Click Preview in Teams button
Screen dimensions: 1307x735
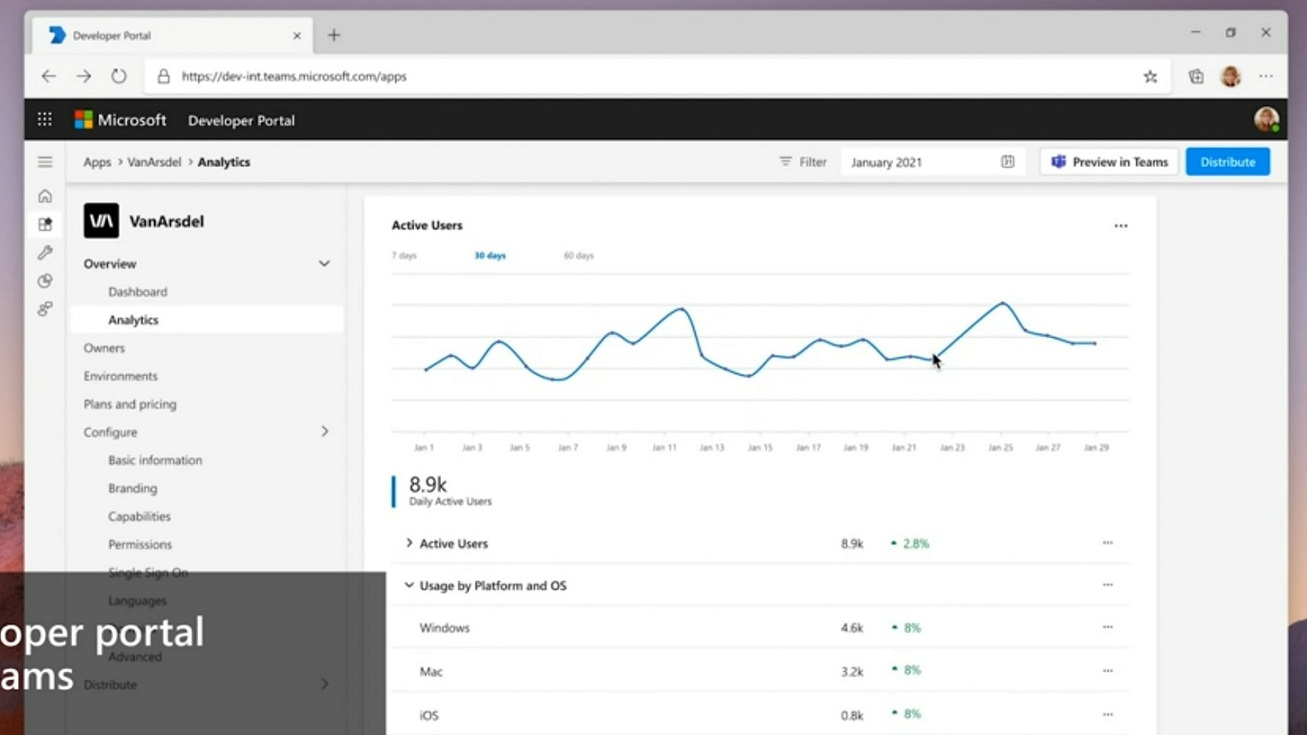(x=1109, y=162)
